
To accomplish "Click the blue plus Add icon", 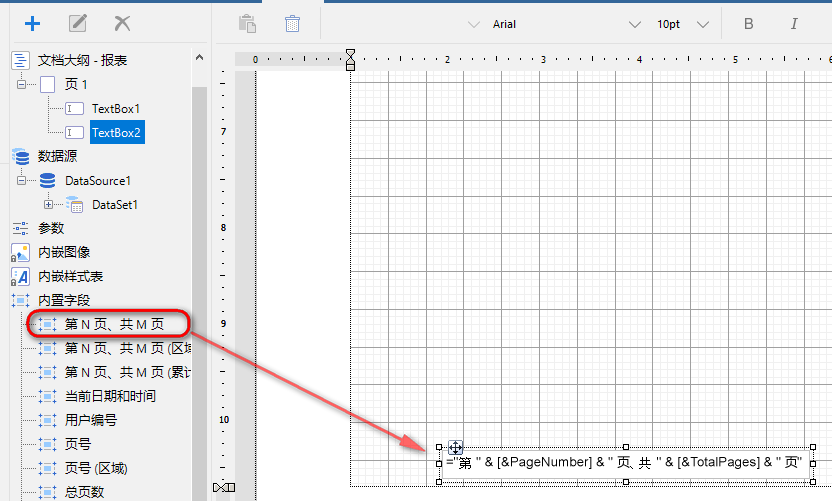I will 32,23.
